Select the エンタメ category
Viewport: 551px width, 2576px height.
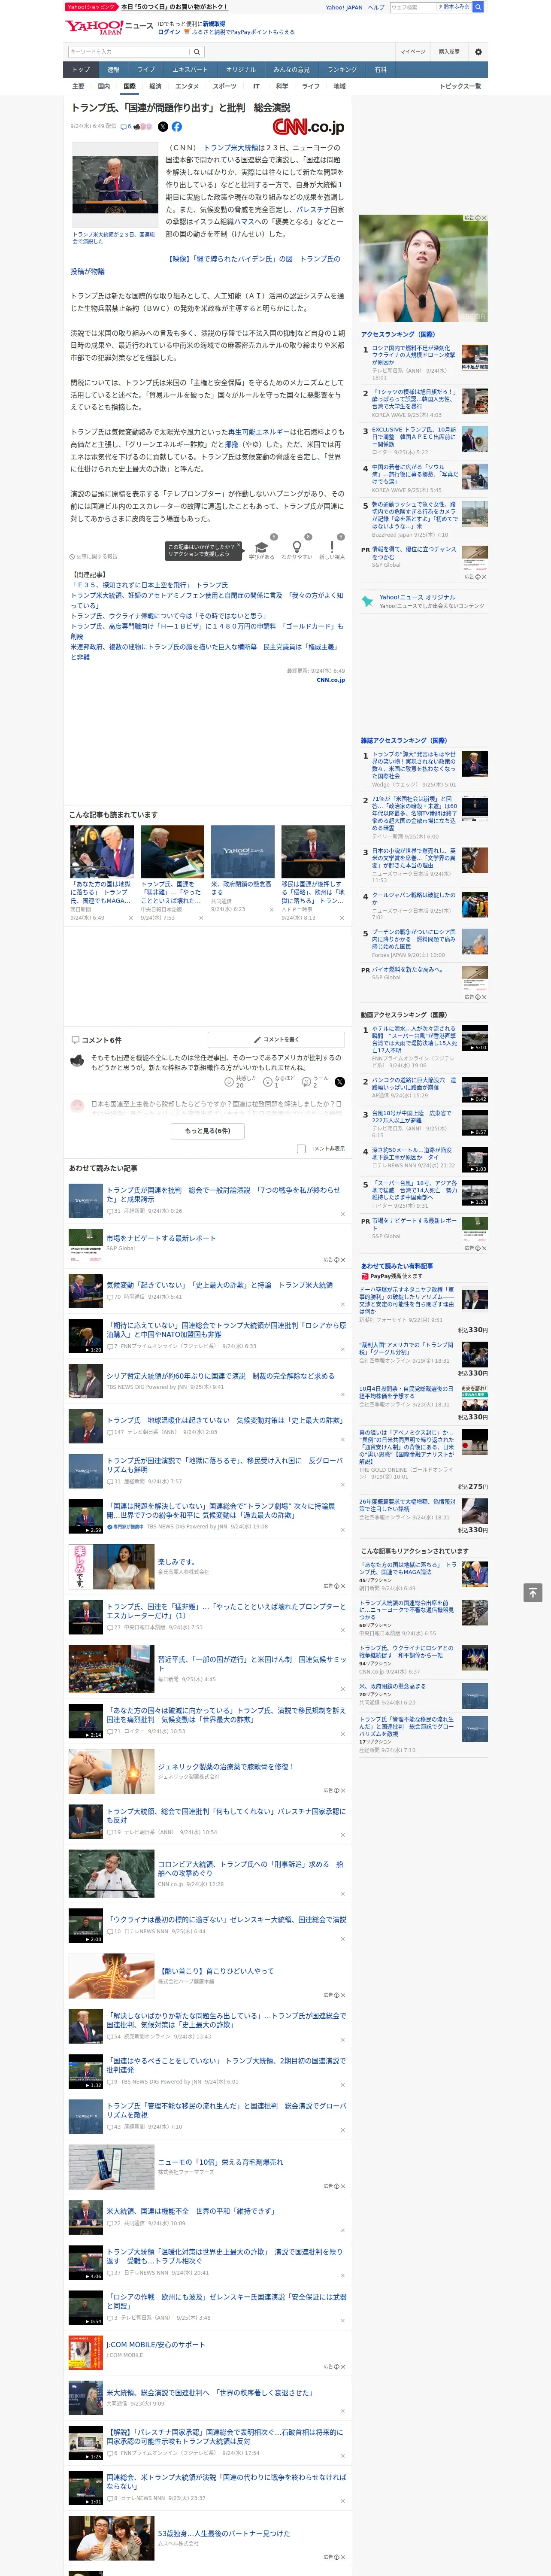tap(187, 86)
